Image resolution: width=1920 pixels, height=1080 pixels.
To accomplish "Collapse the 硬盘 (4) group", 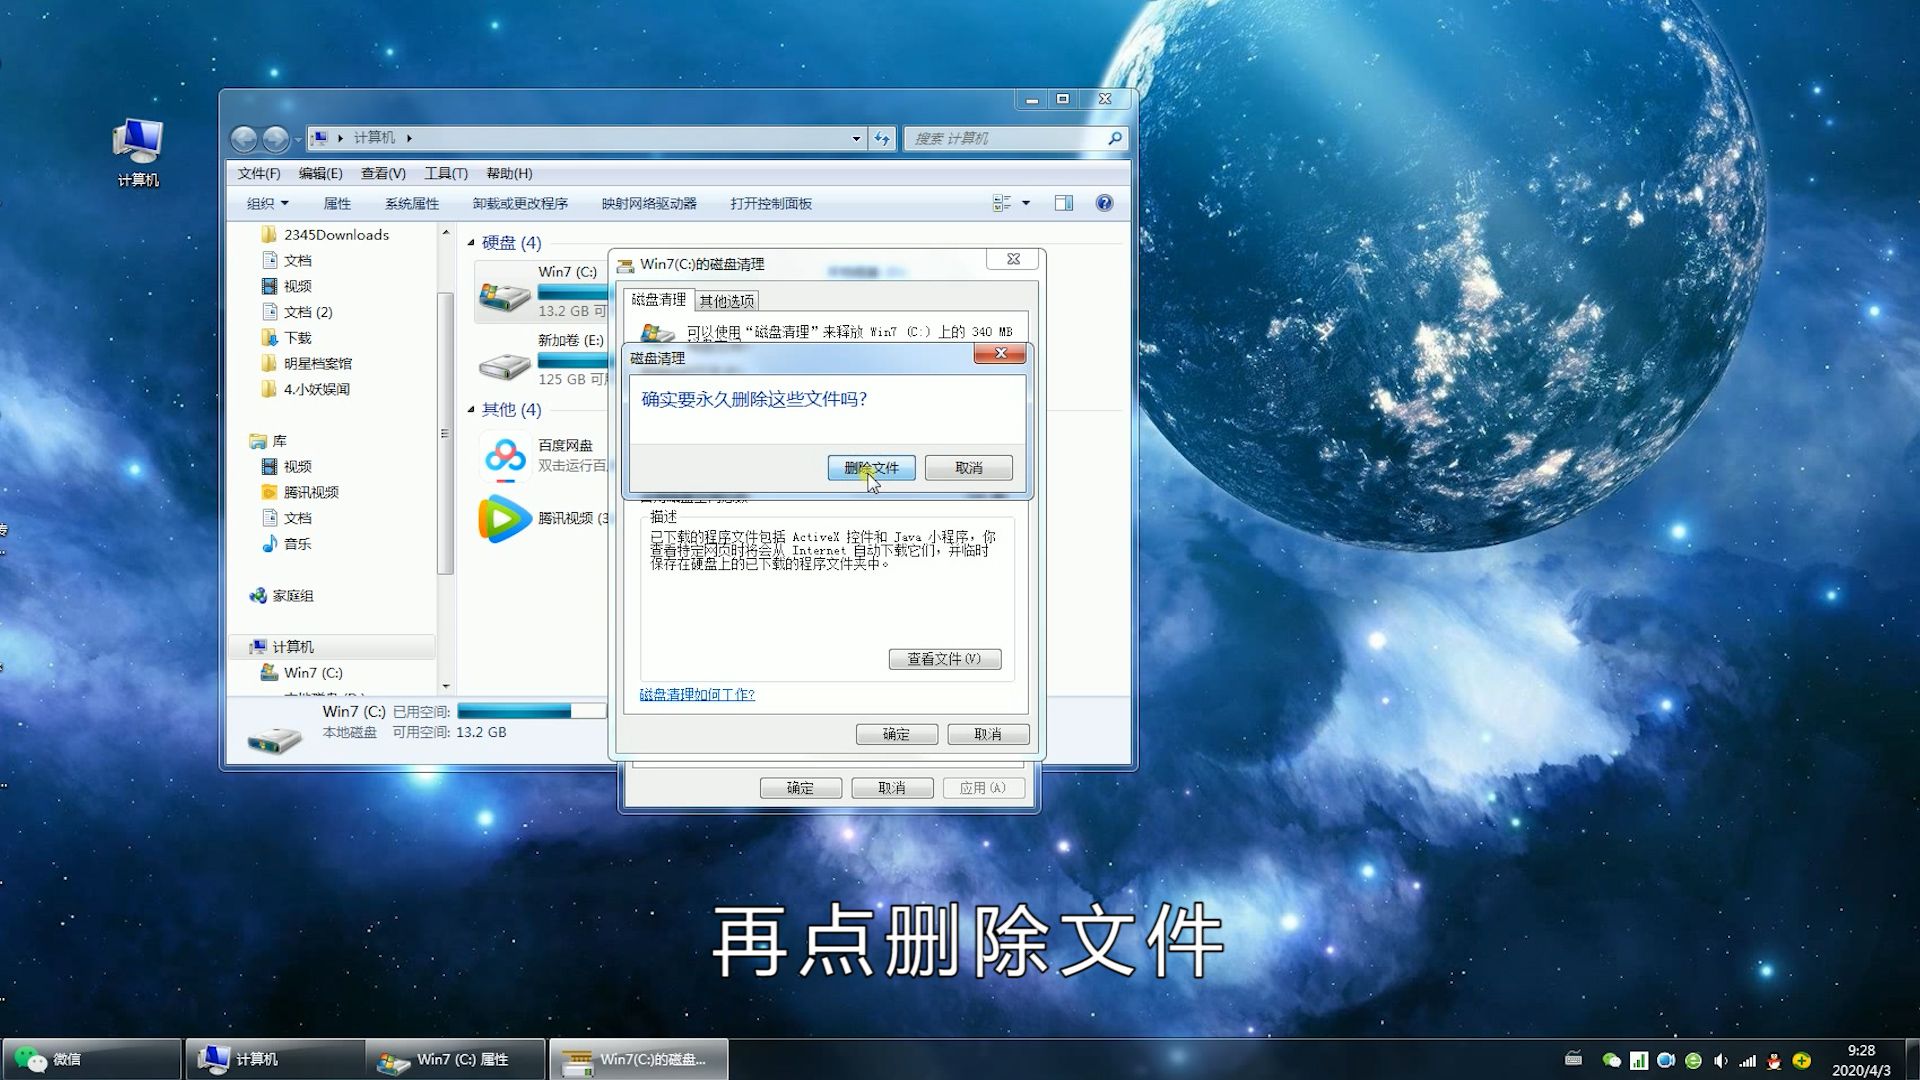I will 471,242.
